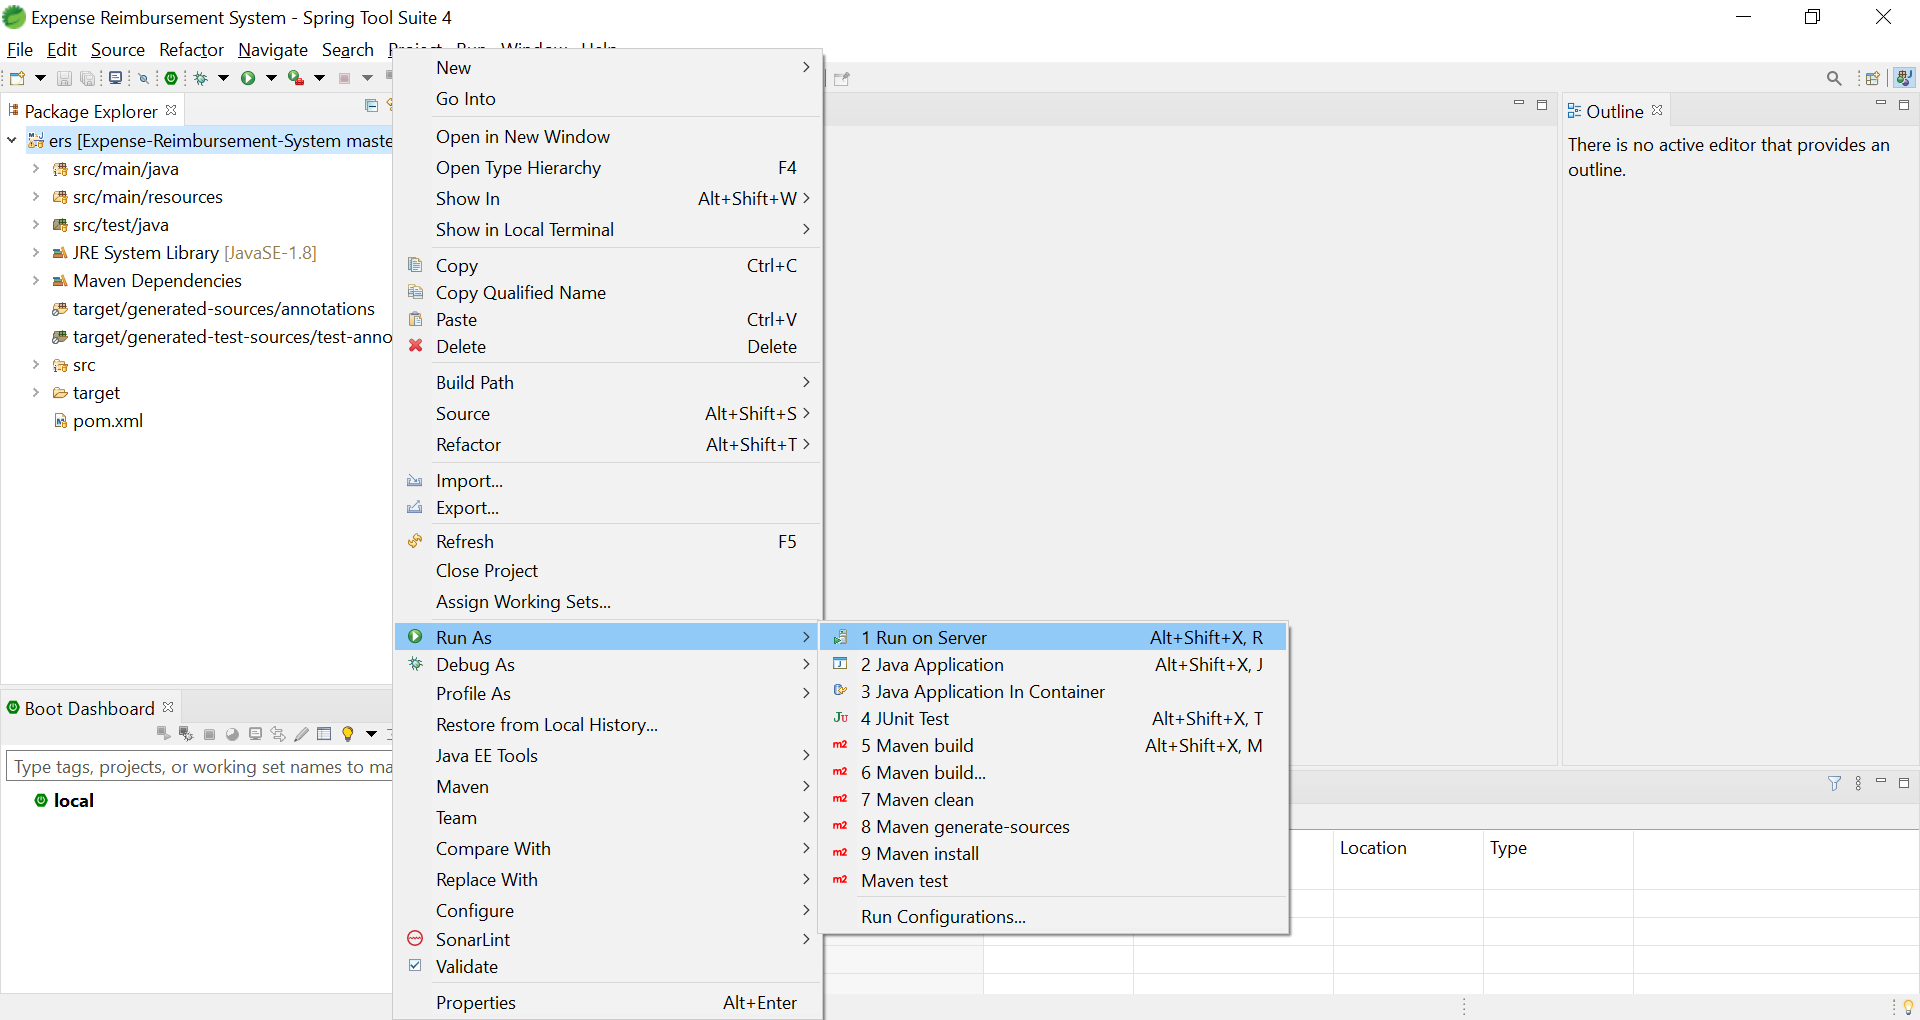Click the Open Perspective icon
Image resolution: width=1920 pixels, height=1020 pixels.
1873,78
